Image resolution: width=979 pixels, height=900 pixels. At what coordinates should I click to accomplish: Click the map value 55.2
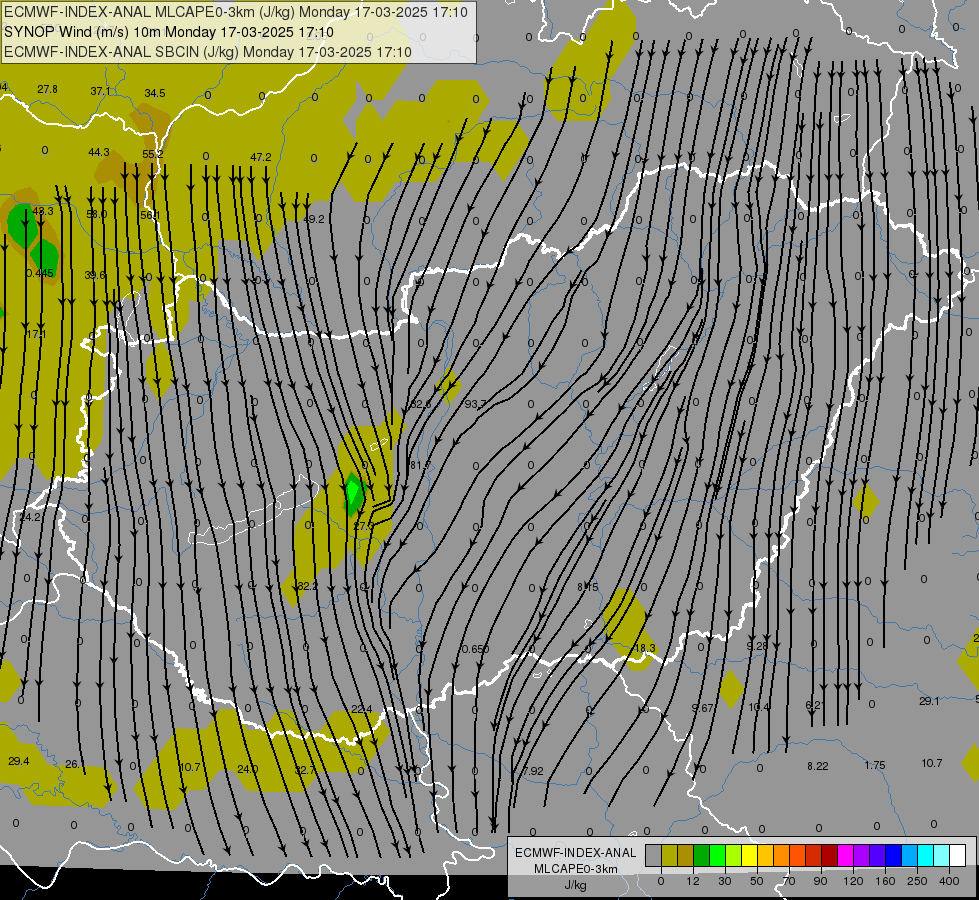(x=152, y=154)
